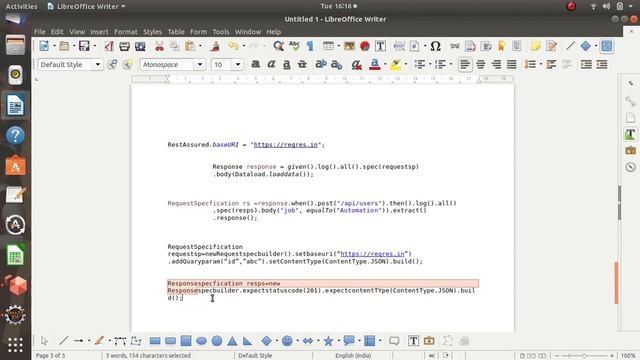Viewport: 640px width, 360px height.
Task: Adjust the zoom slider
Action: point(584,356)
